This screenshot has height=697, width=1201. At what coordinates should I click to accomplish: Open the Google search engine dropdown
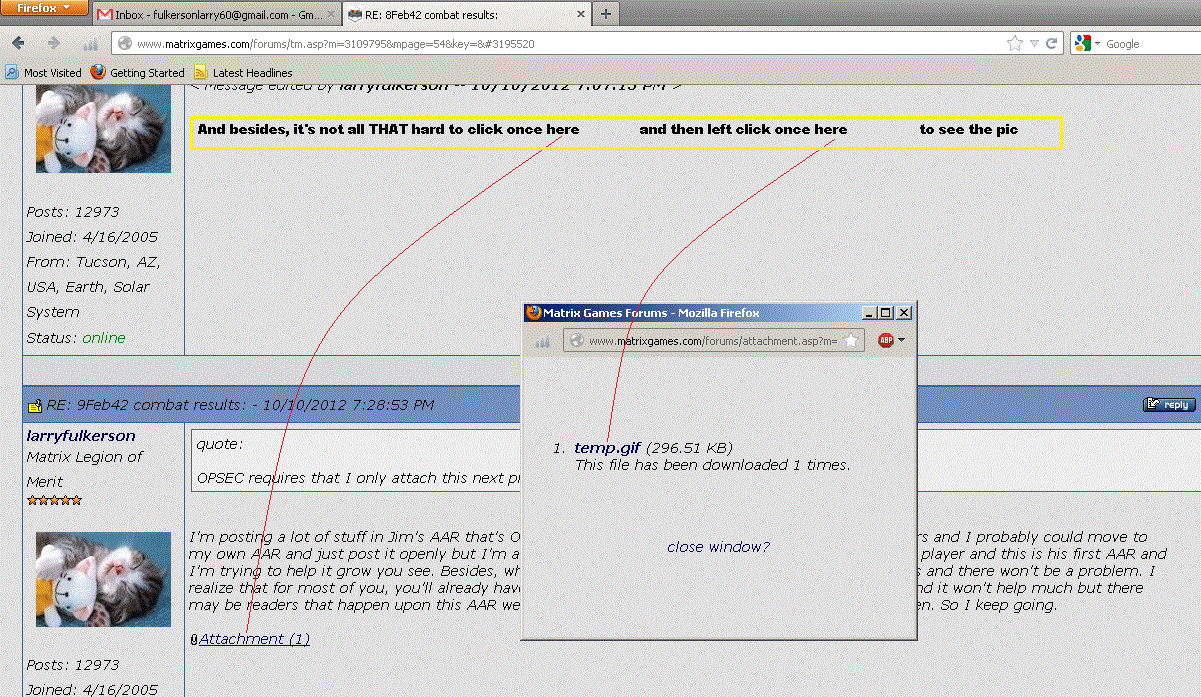[x=1087, y=44]
